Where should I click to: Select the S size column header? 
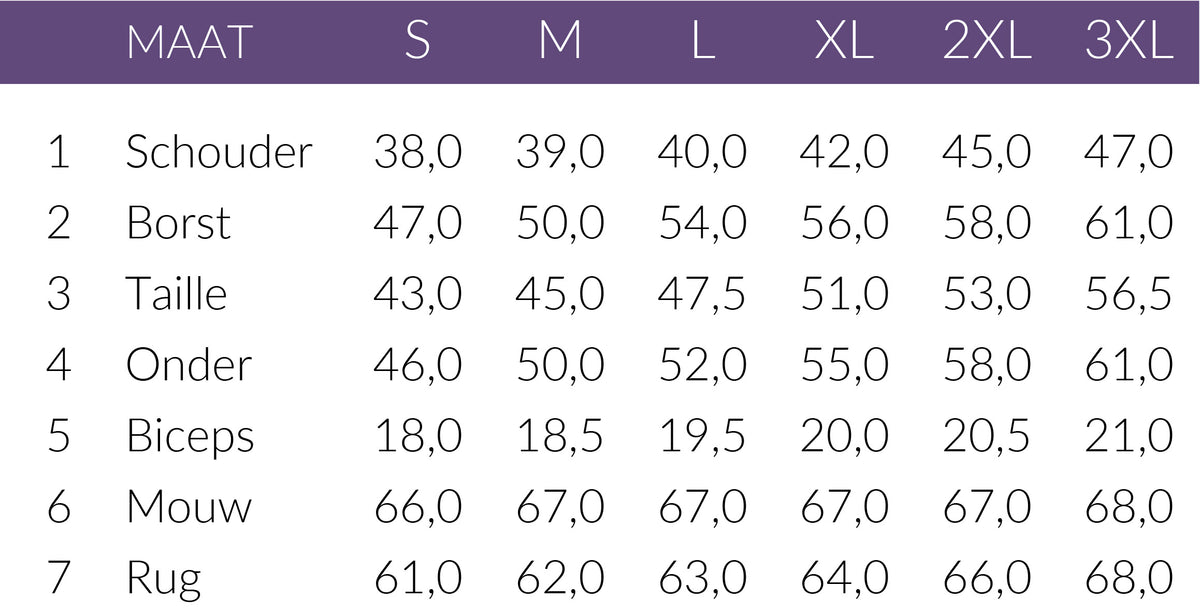pyautogui.click(x=418, y=43)
